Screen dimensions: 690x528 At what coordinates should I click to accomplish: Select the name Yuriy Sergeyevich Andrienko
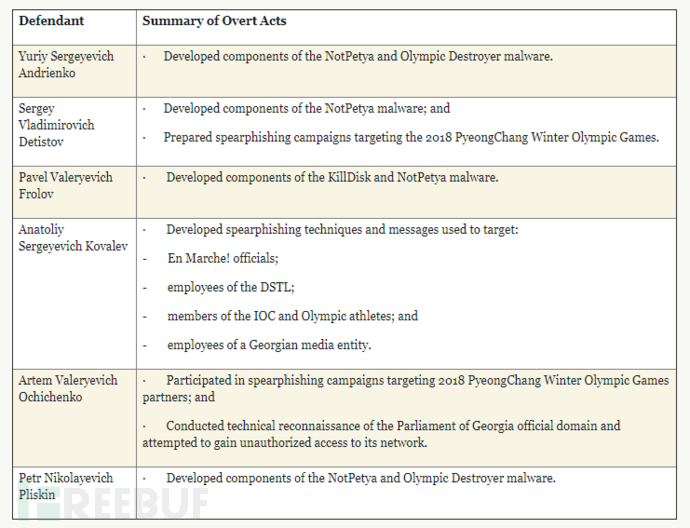pos(66,65)
